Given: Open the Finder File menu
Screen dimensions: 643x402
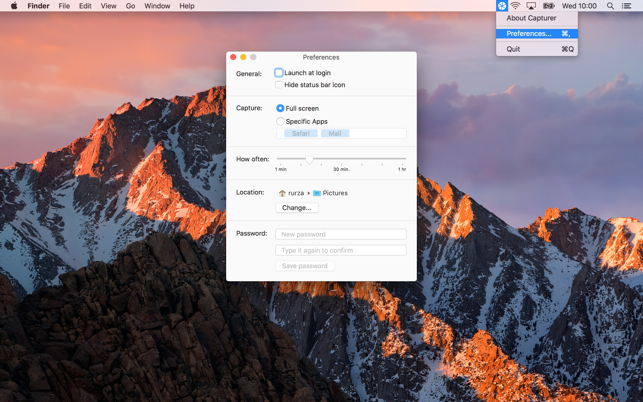Looking at the screenshot, I should click(64, 6).
